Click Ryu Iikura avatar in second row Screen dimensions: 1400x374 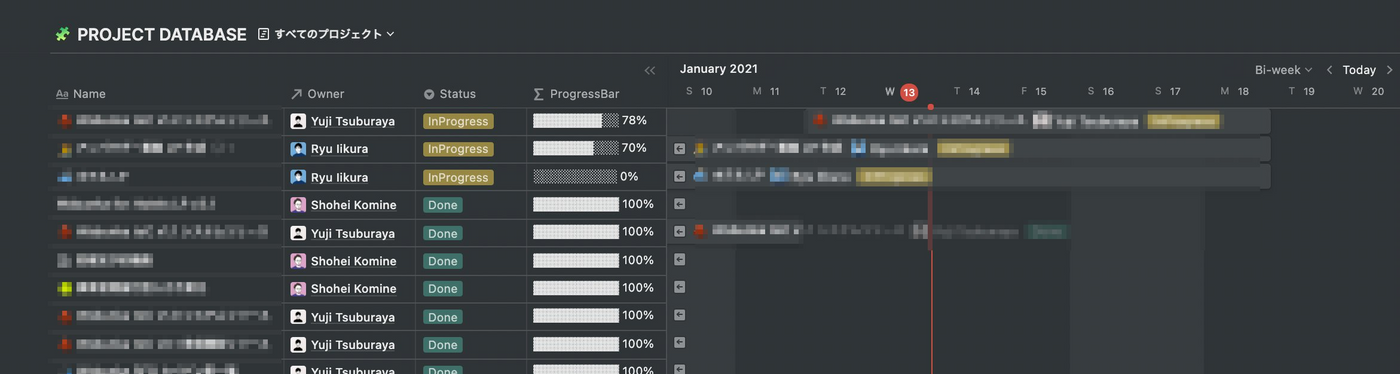coord(298,149)
